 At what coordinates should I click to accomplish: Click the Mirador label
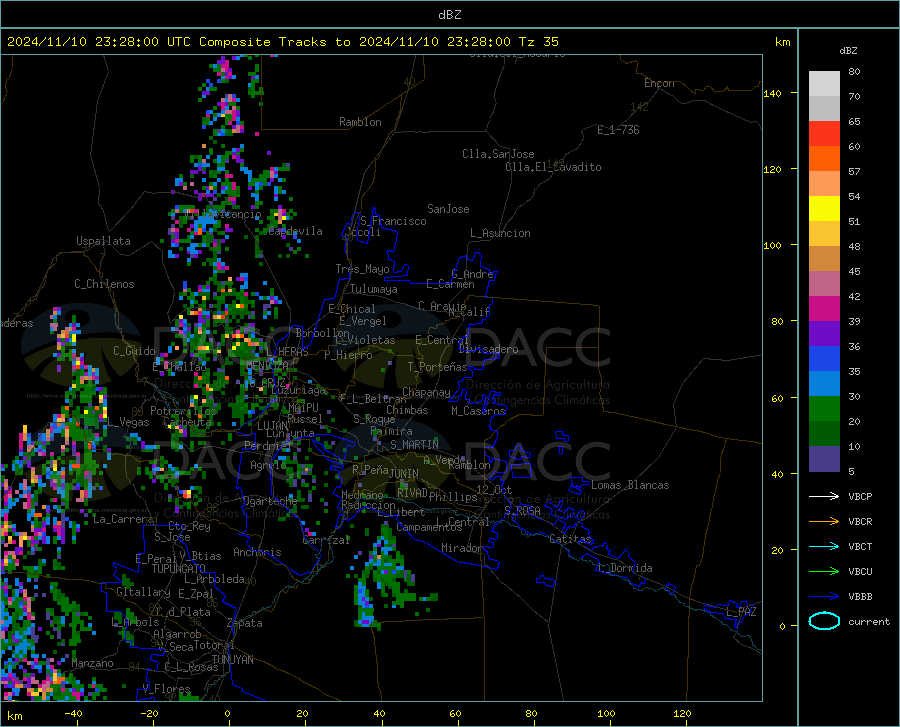coord(462,548)
